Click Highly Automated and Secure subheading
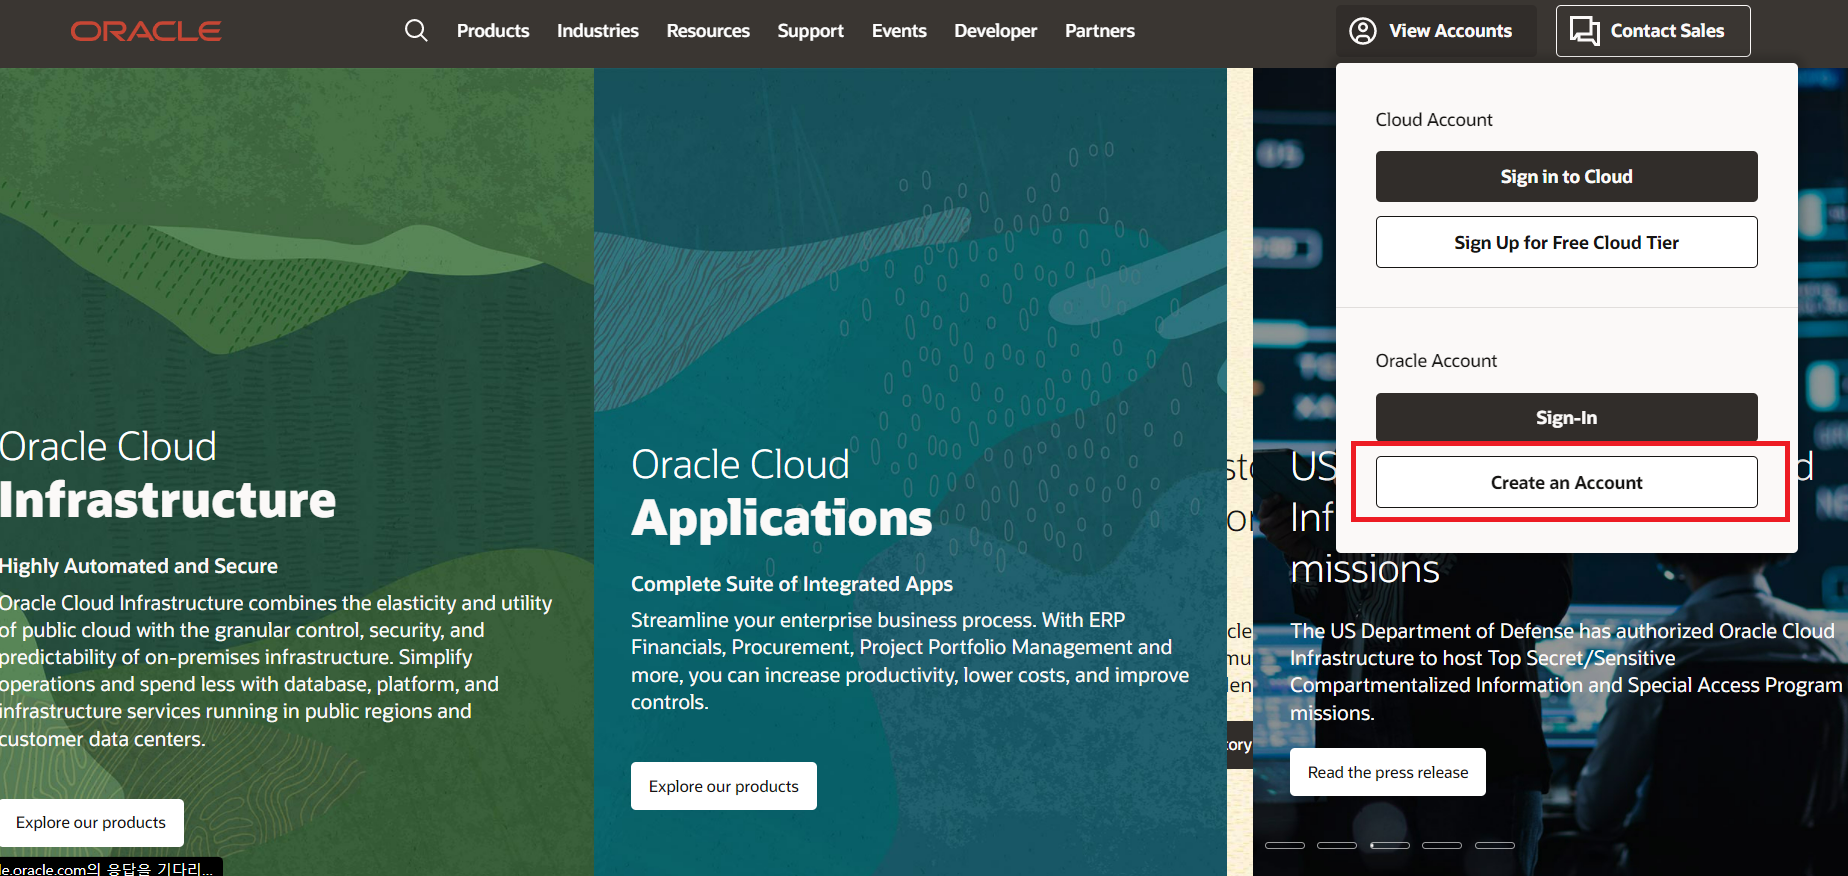Screen dimensions: 1848x876 139,566
